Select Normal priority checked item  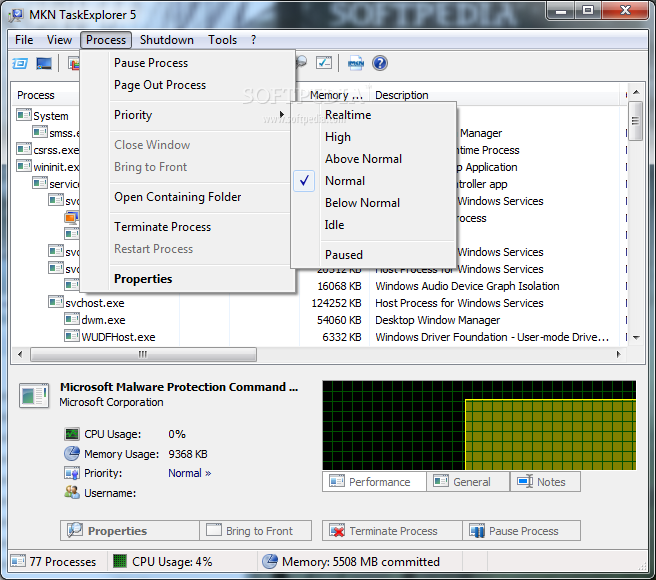(374, 181)
